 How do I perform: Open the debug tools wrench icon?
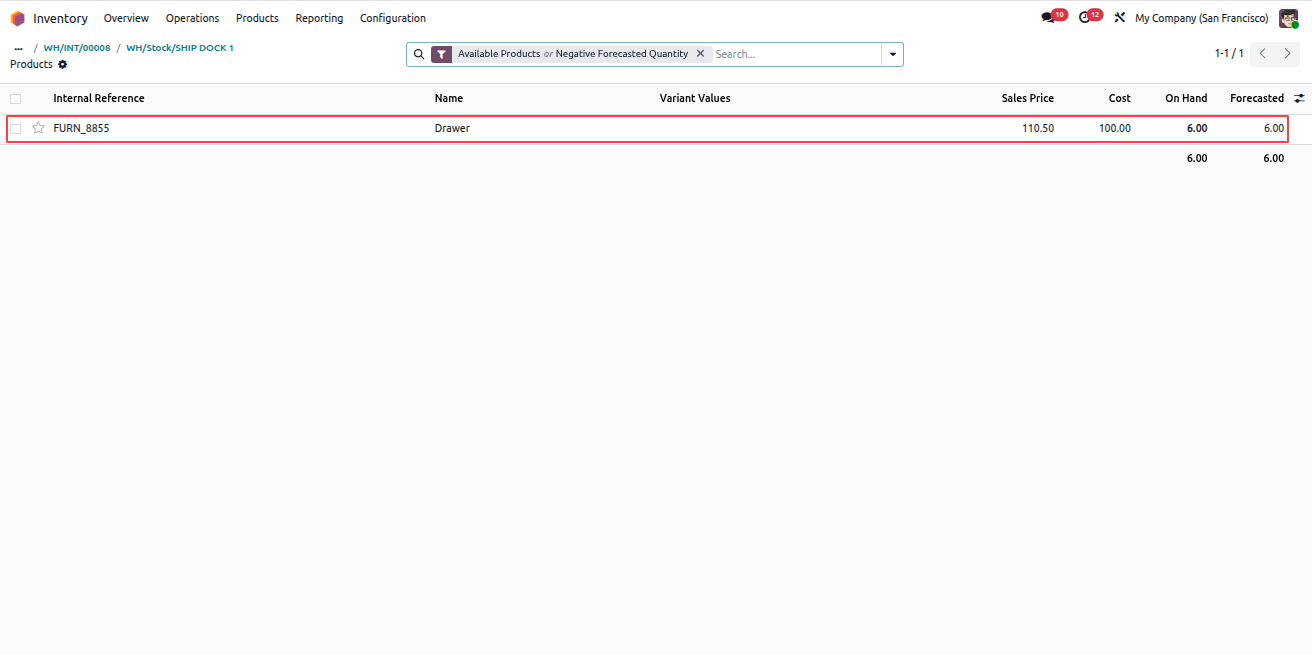click(1120, 18)
